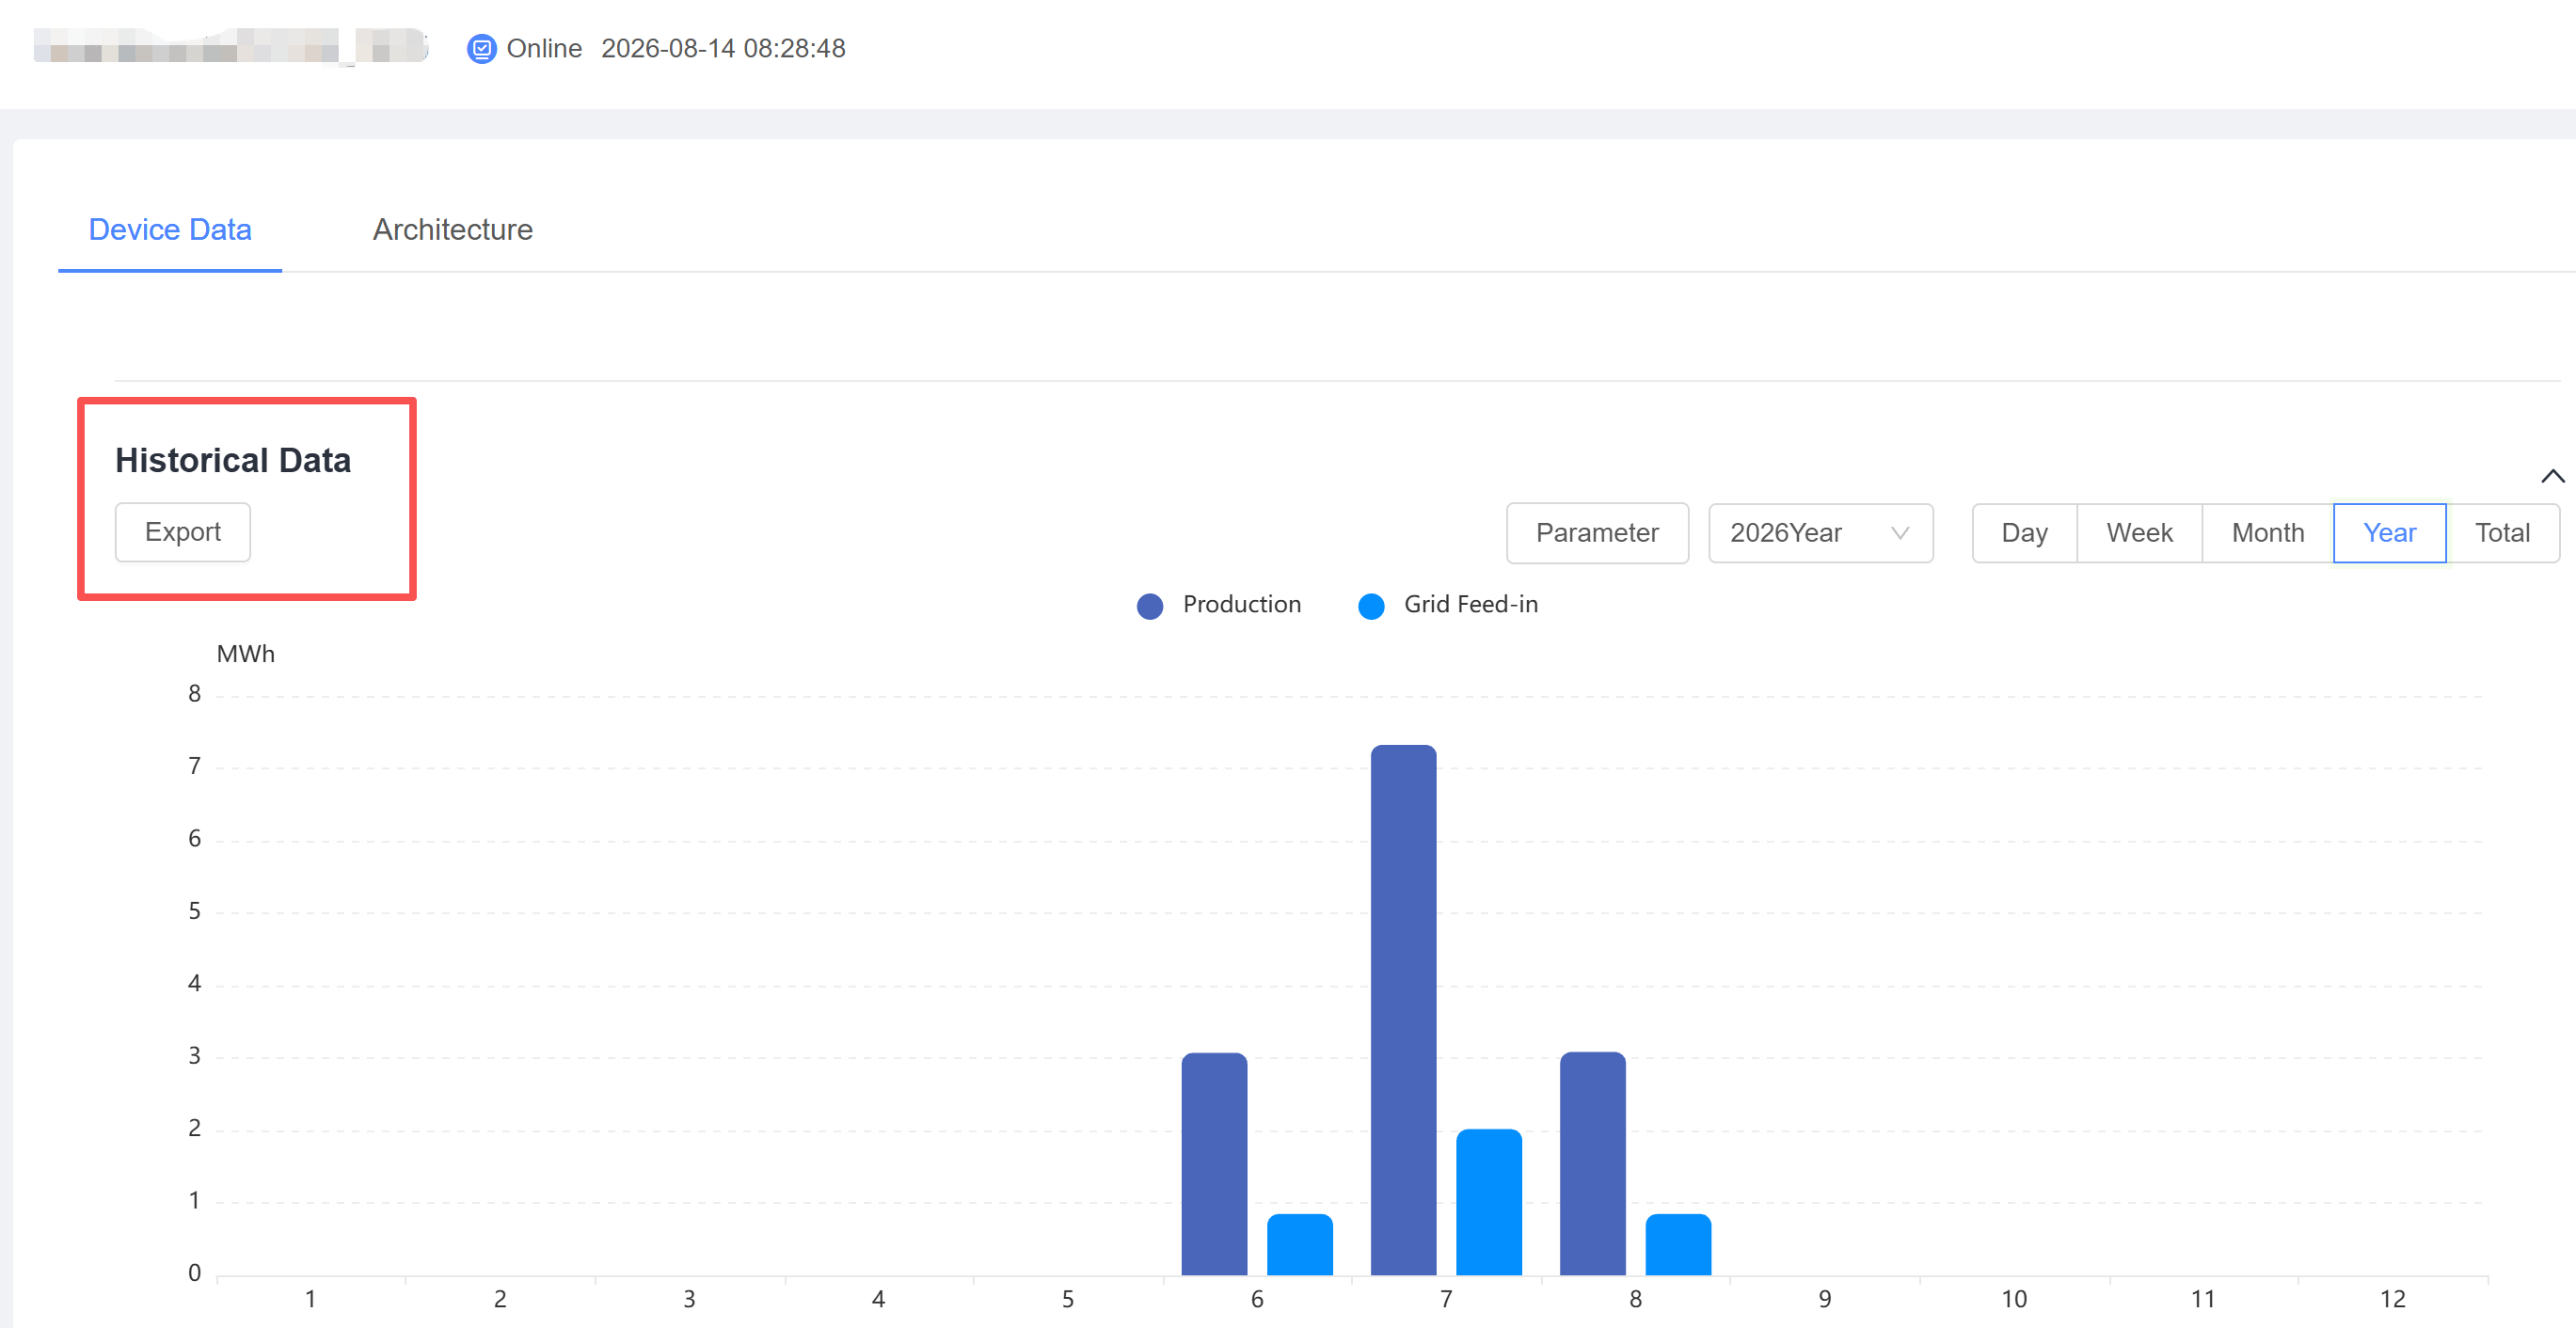Click the y-axis value 5
This screenshot has height=1328, width=2576.
194,911
